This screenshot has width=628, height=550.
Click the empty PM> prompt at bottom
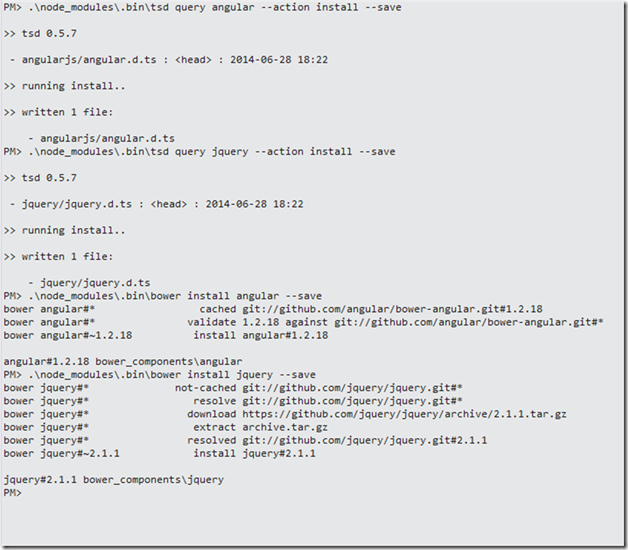[x=13, y=493]
